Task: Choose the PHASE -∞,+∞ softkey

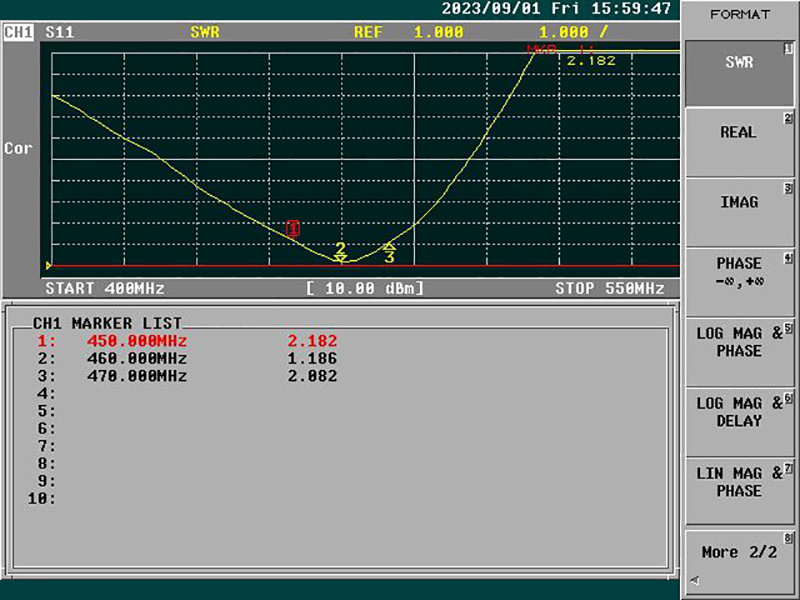Action: click(x=739, y=283)
